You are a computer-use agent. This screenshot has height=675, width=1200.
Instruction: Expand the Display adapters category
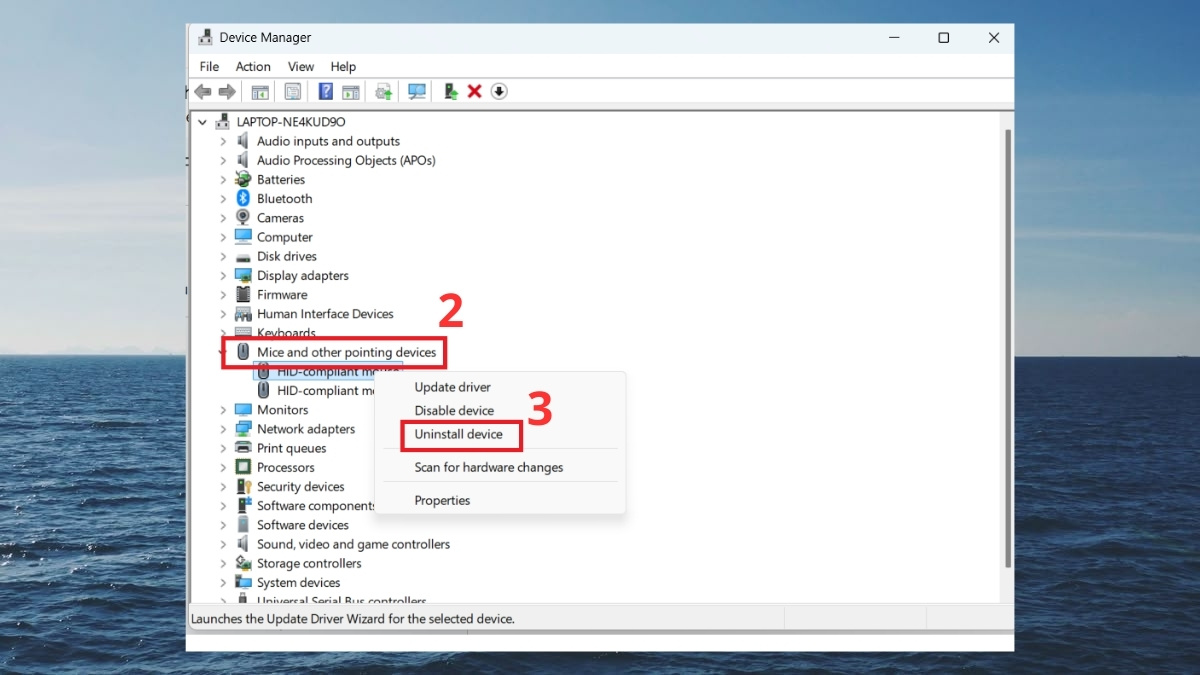(x=223, y=276)
